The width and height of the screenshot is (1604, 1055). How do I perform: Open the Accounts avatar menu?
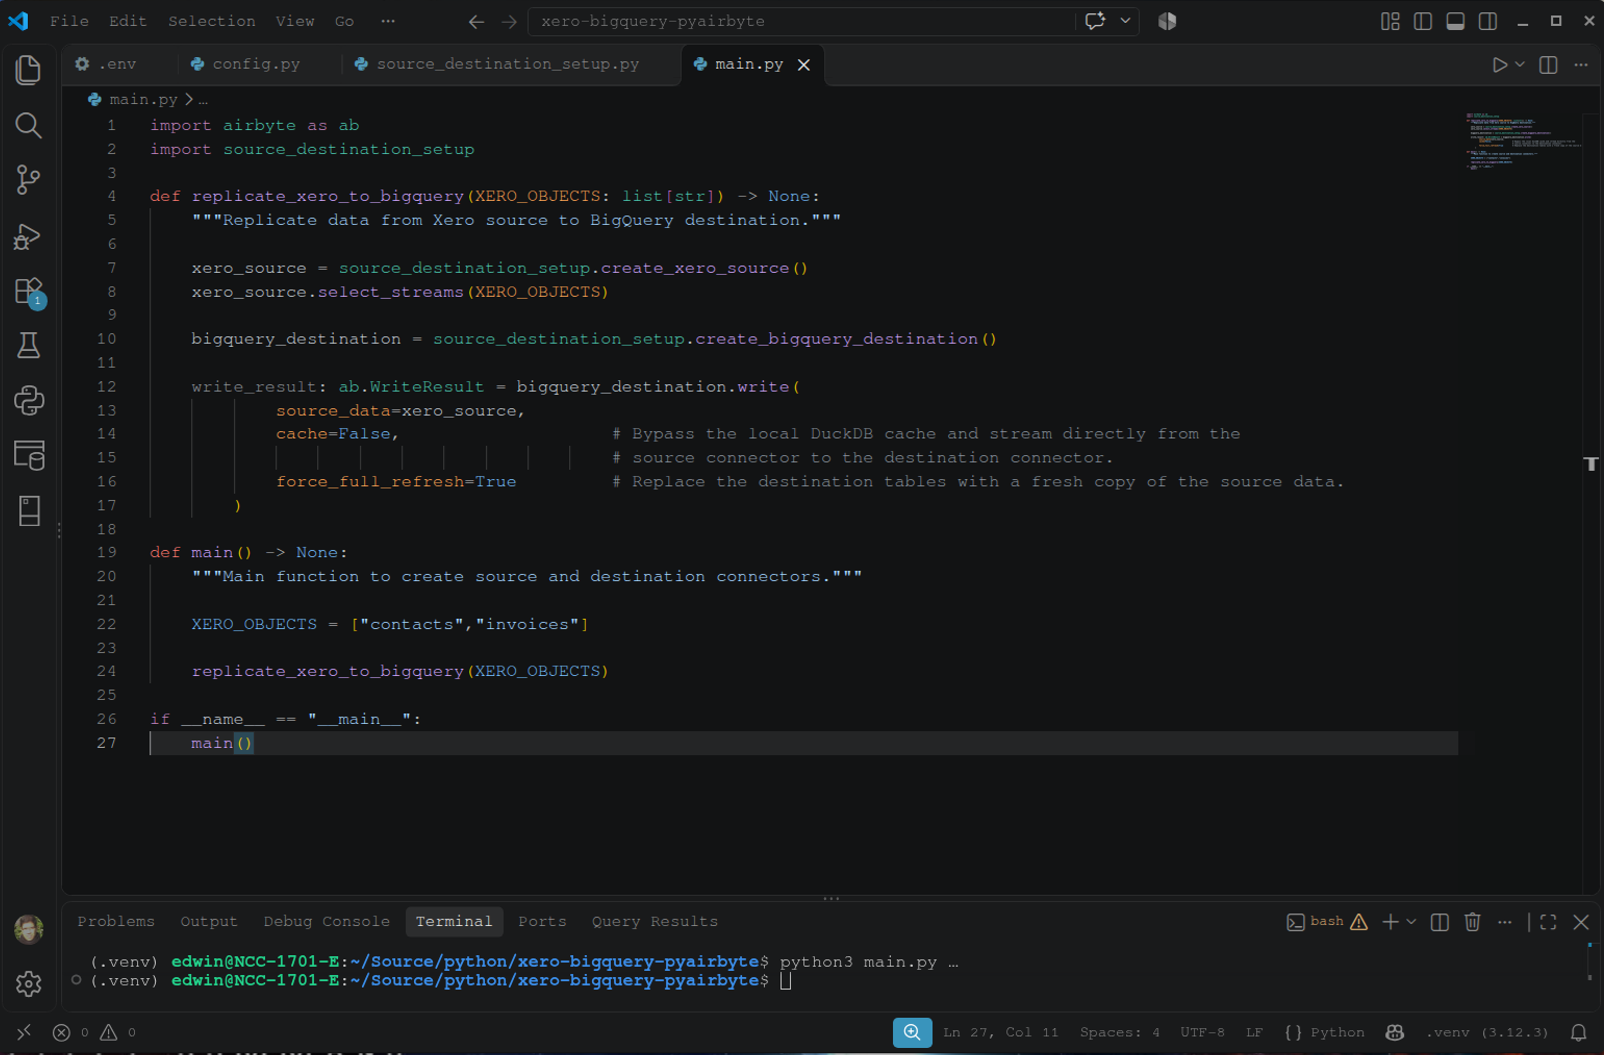point(29,929)
